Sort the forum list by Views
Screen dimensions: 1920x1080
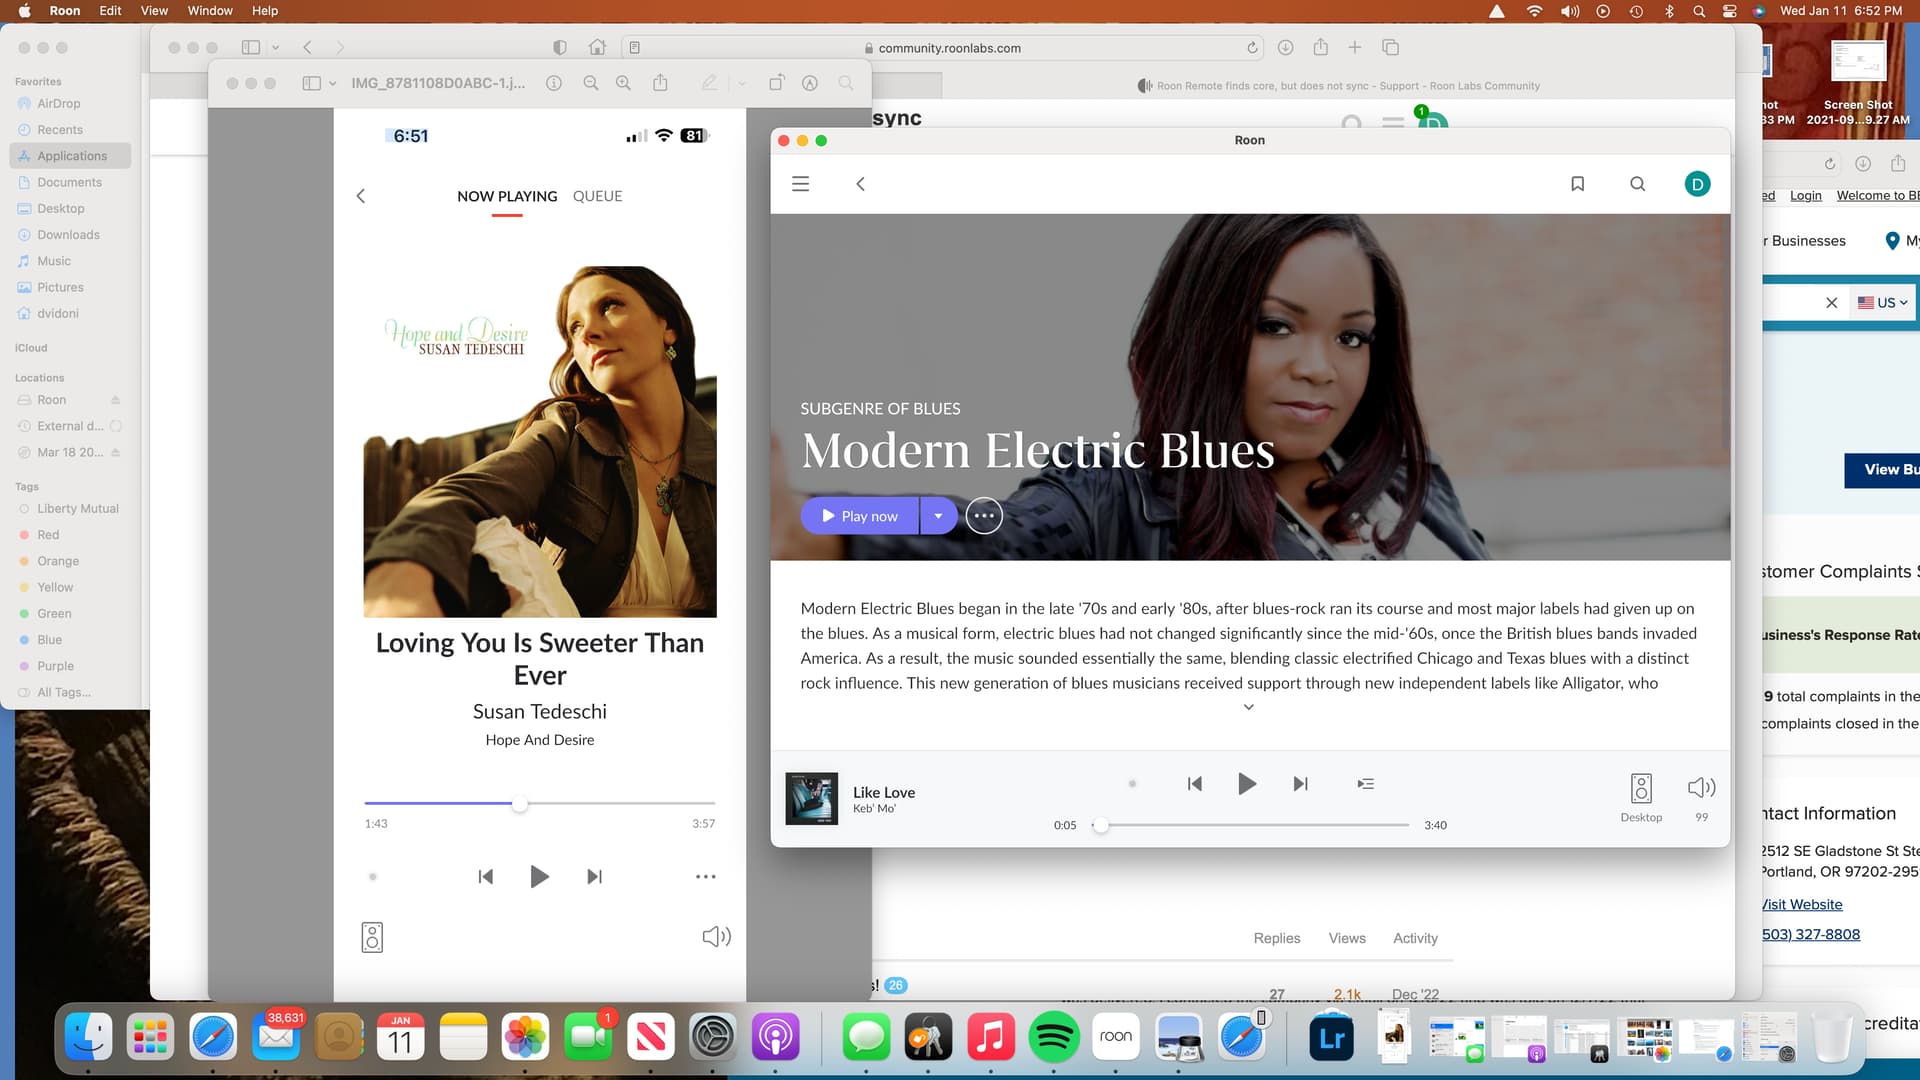click(1347, 938)
